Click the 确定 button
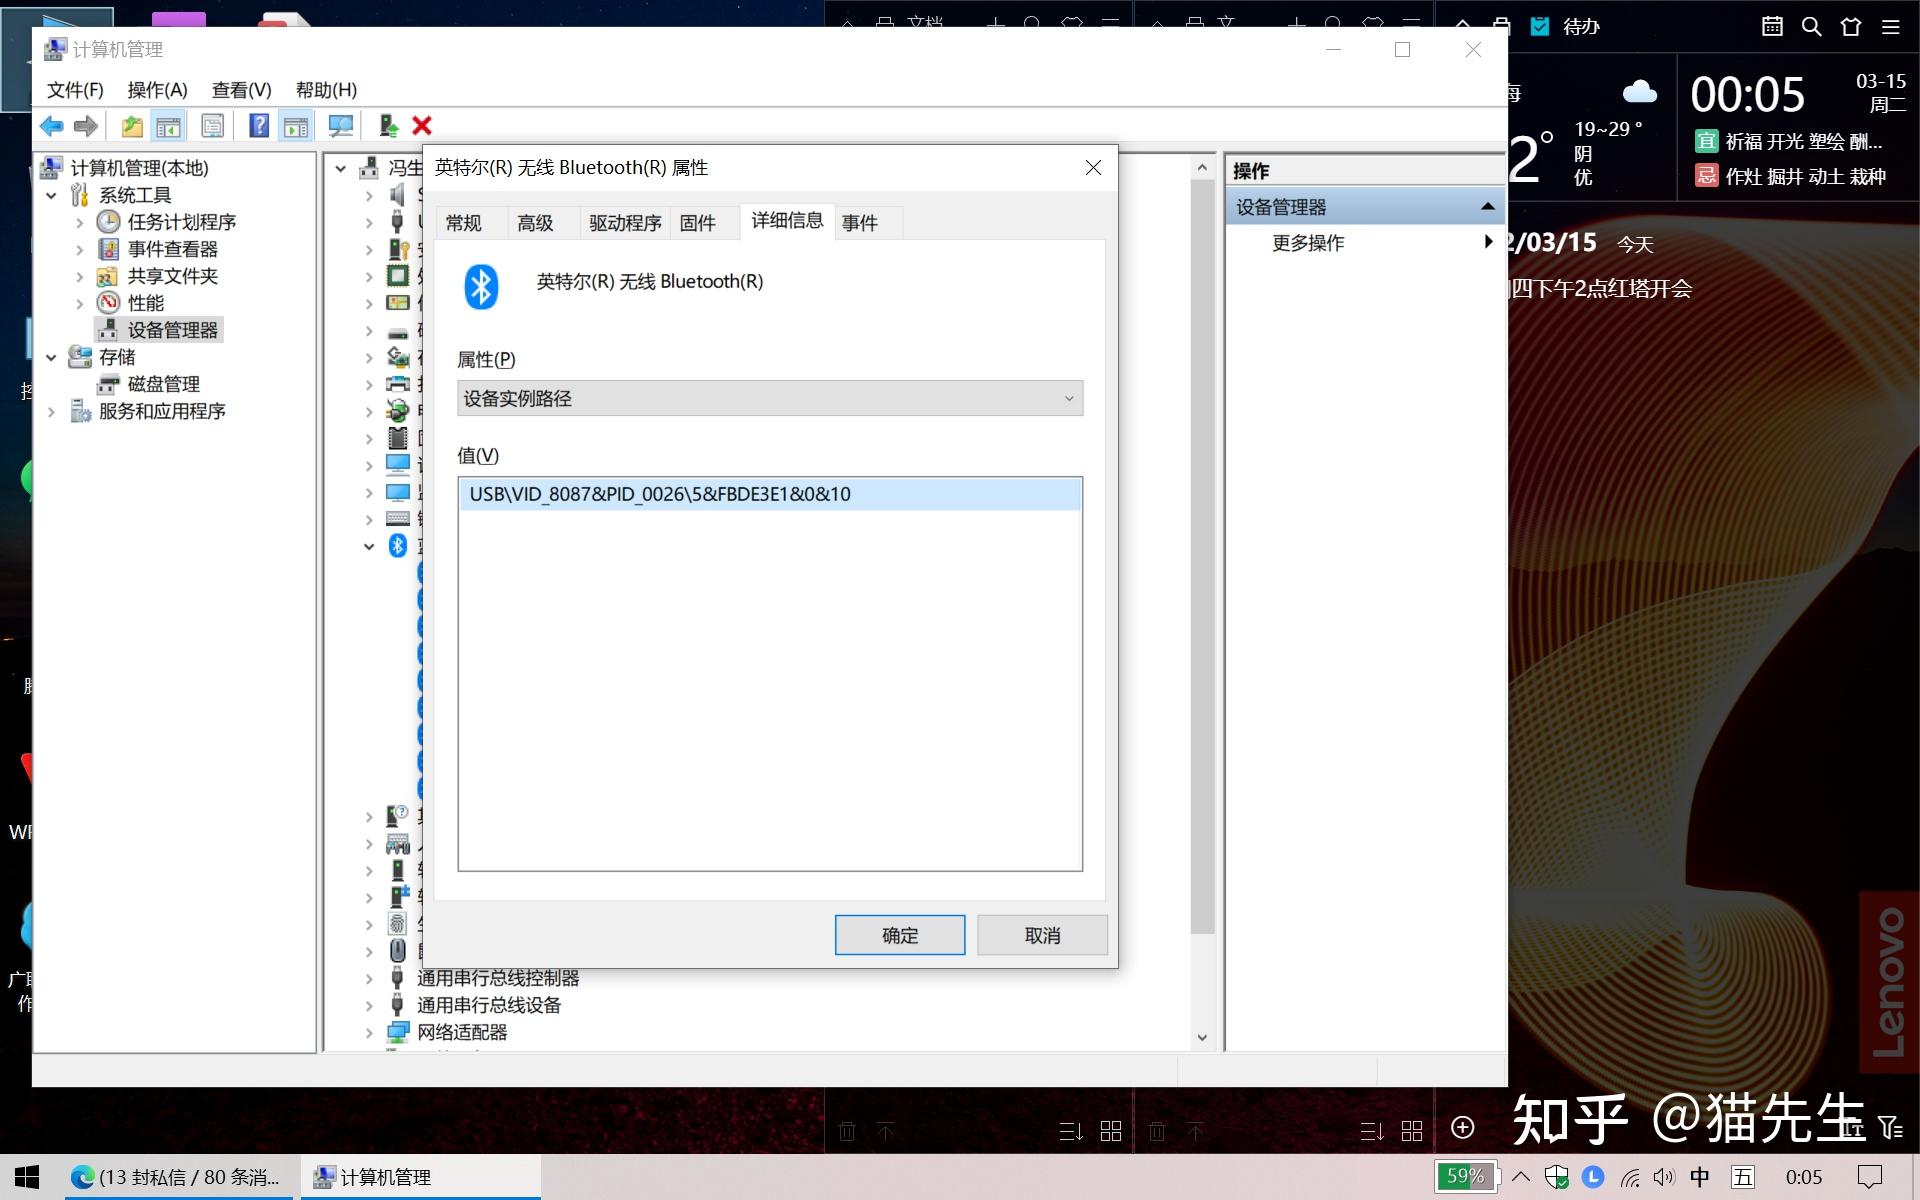This screenshot has height=1200, width=1920. tap(900, 935)
